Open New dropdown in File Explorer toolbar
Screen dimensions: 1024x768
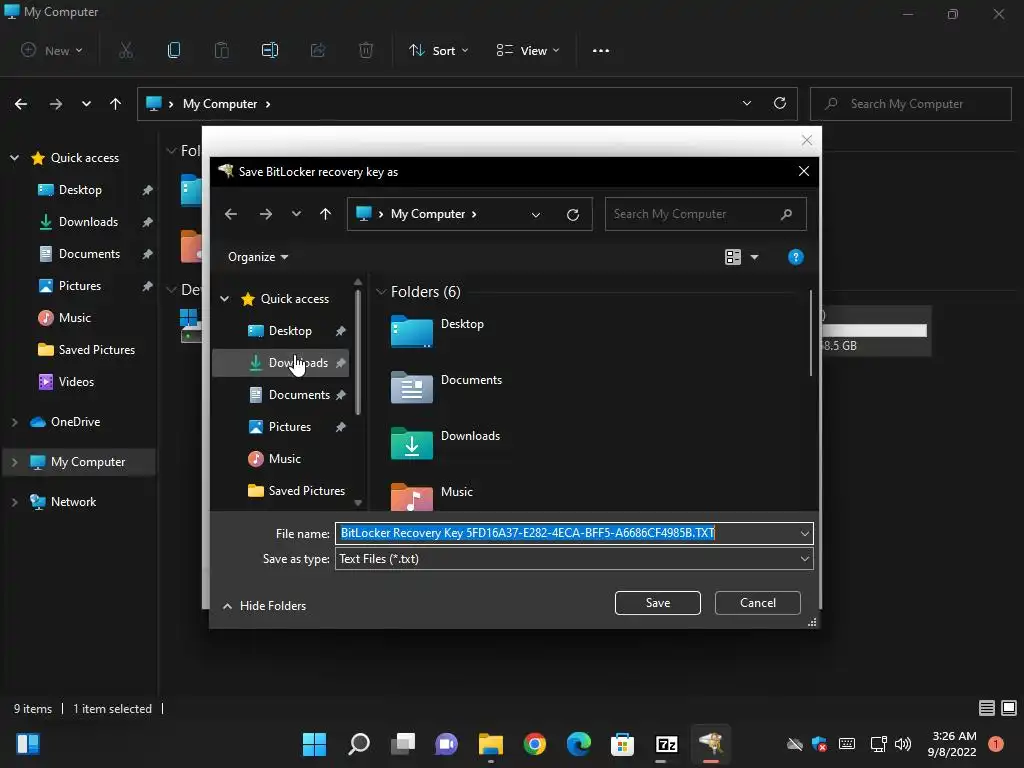click(x=52, y=50)
